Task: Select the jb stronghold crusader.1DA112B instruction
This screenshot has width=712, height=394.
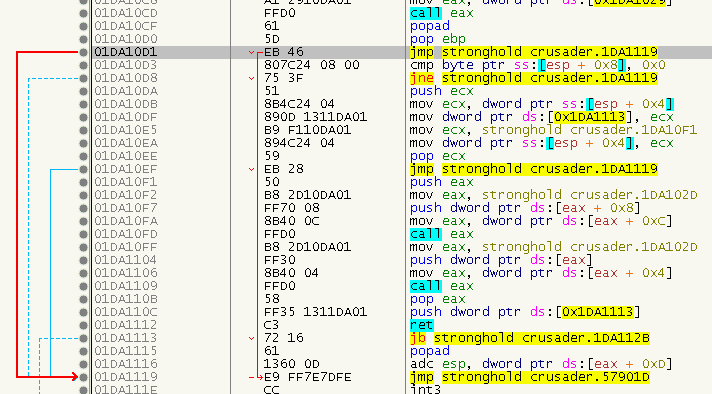Action: [x=529, y=338]
